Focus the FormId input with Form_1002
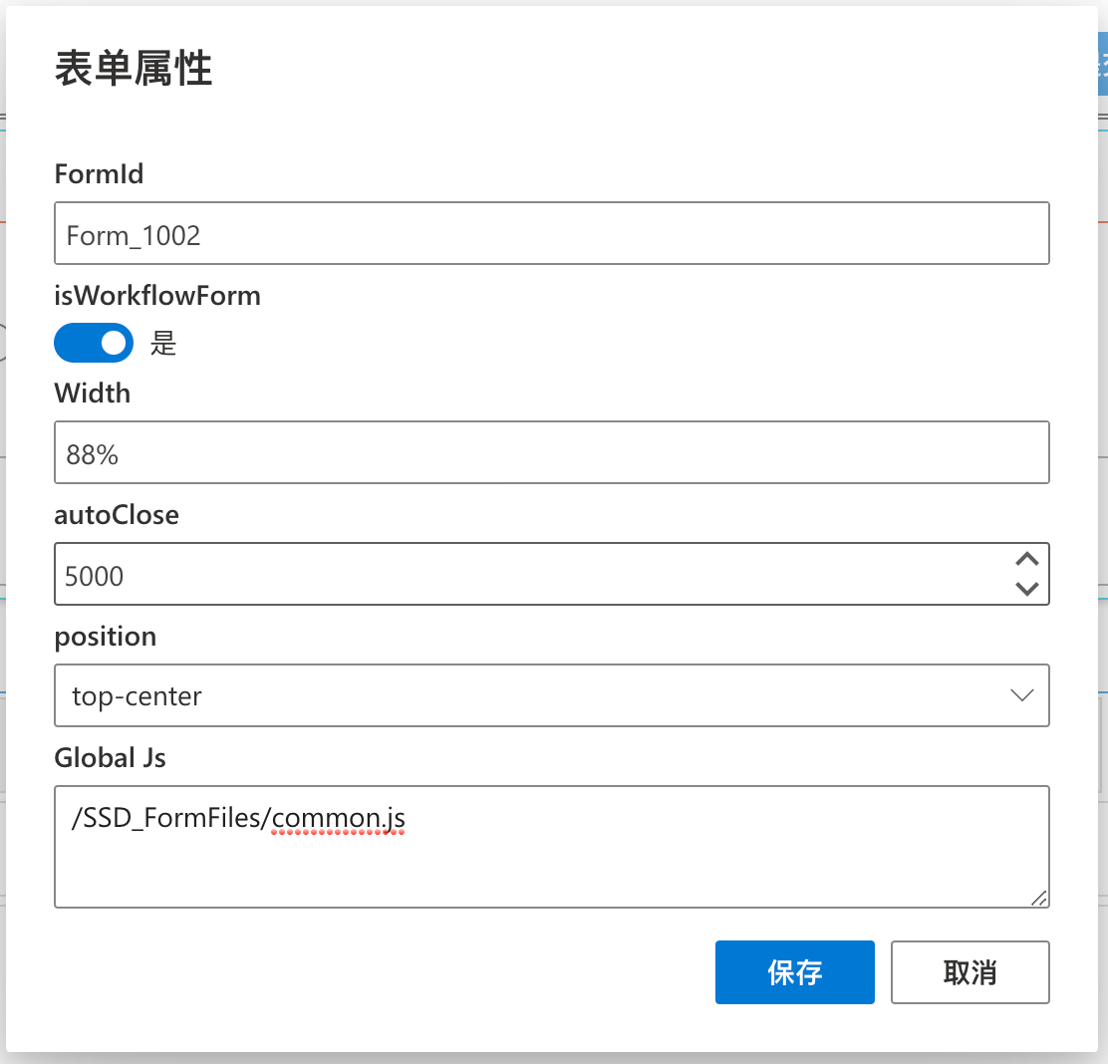Image resolution: width=1108 pixels, height=1064 pixels. [552, 233]
